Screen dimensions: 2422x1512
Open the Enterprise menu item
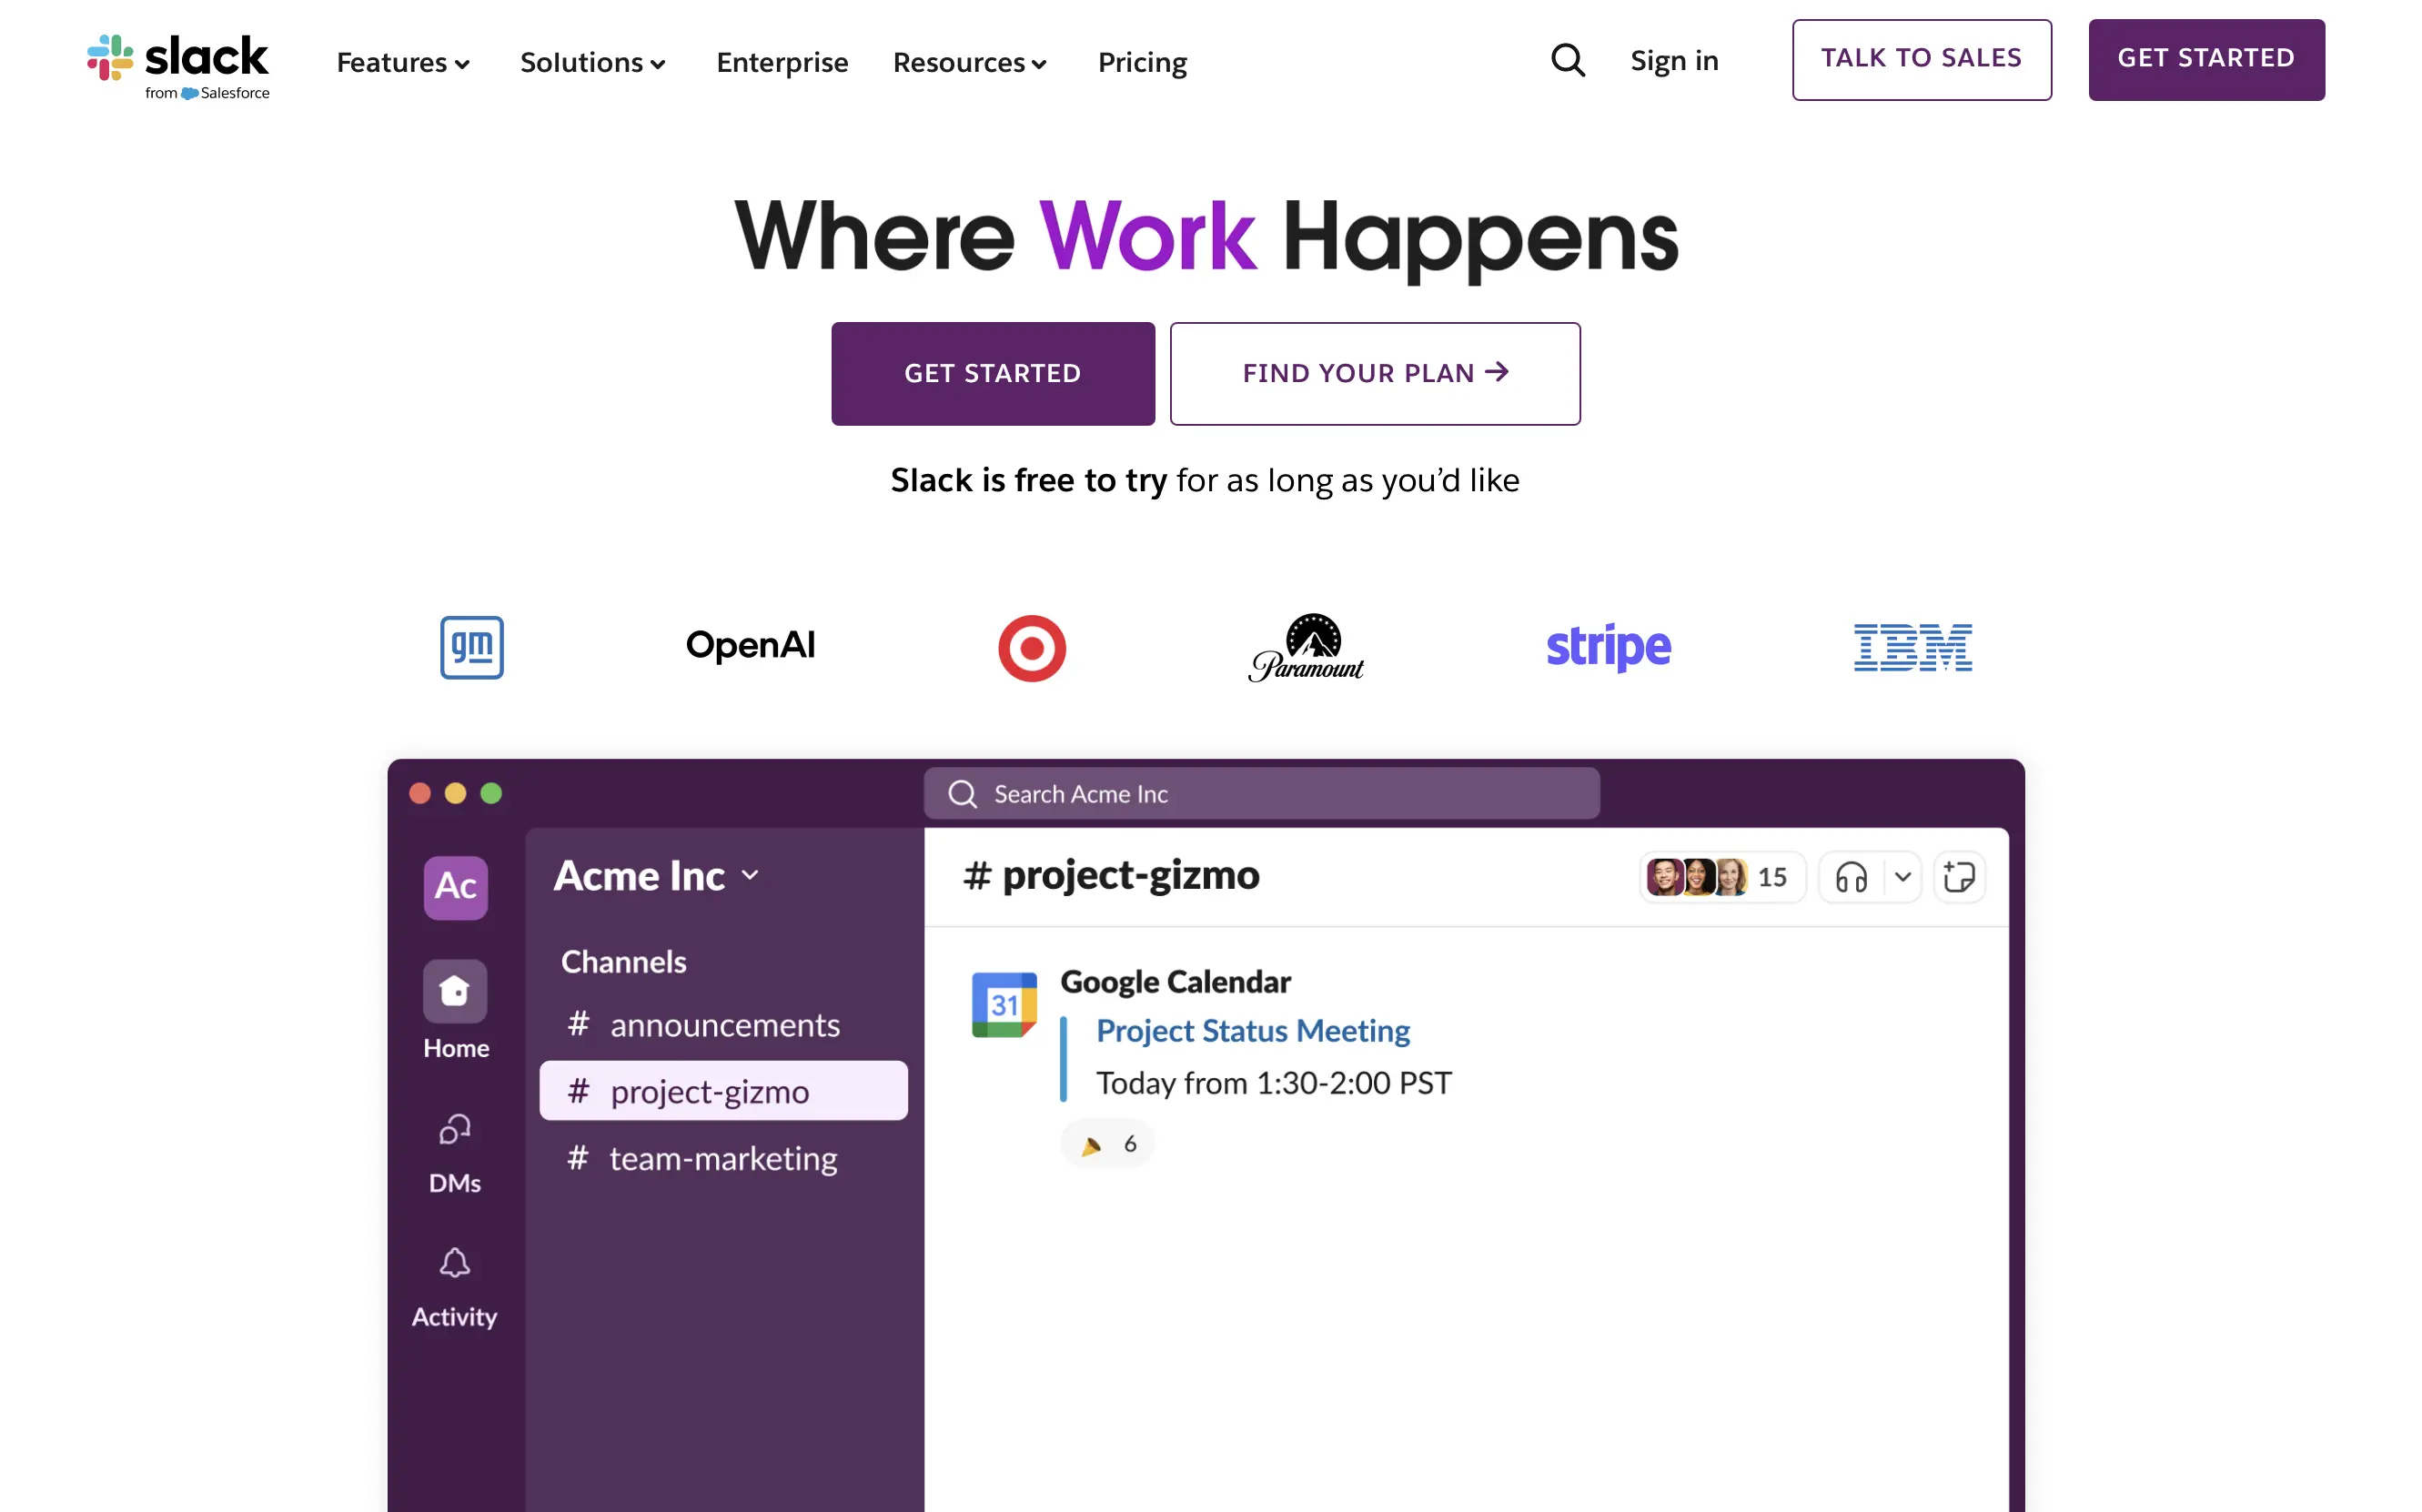pos(782,62)
